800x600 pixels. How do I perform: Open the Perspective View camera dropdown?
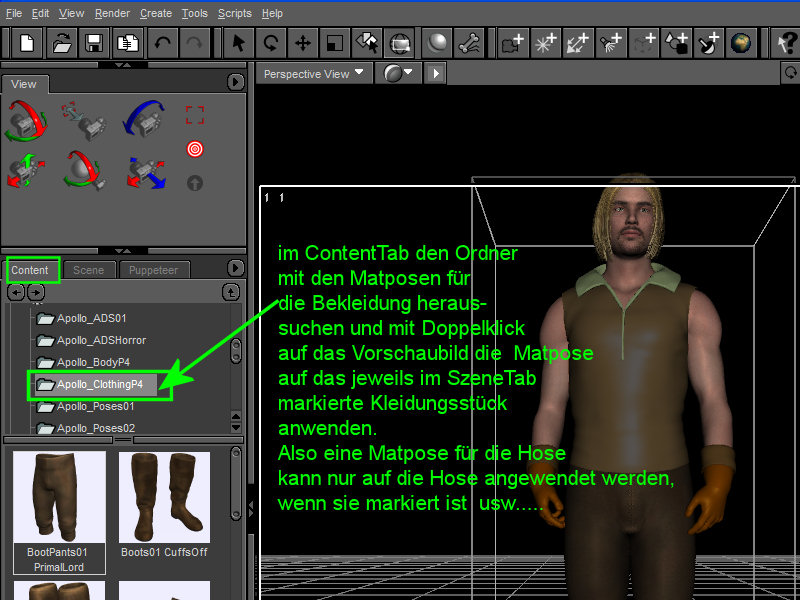(x=313, y=74)
